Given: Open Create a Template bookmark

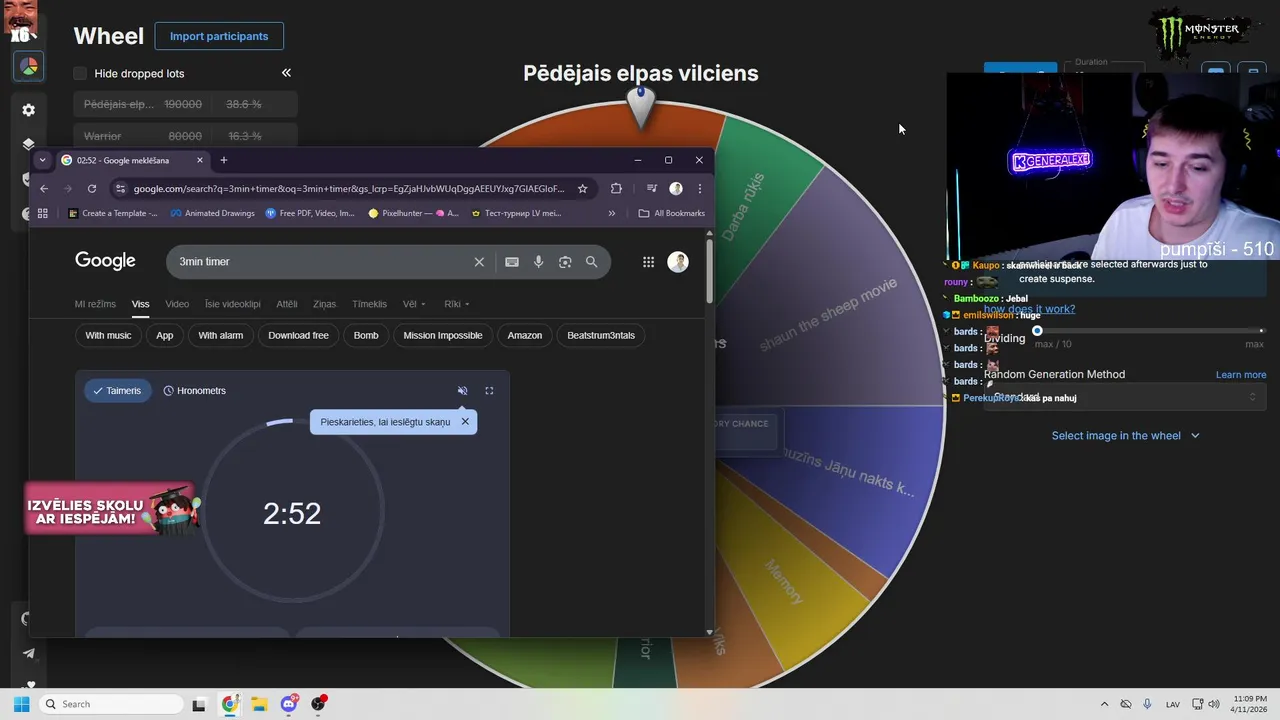Looking at the screenshot, I should 112,213.
